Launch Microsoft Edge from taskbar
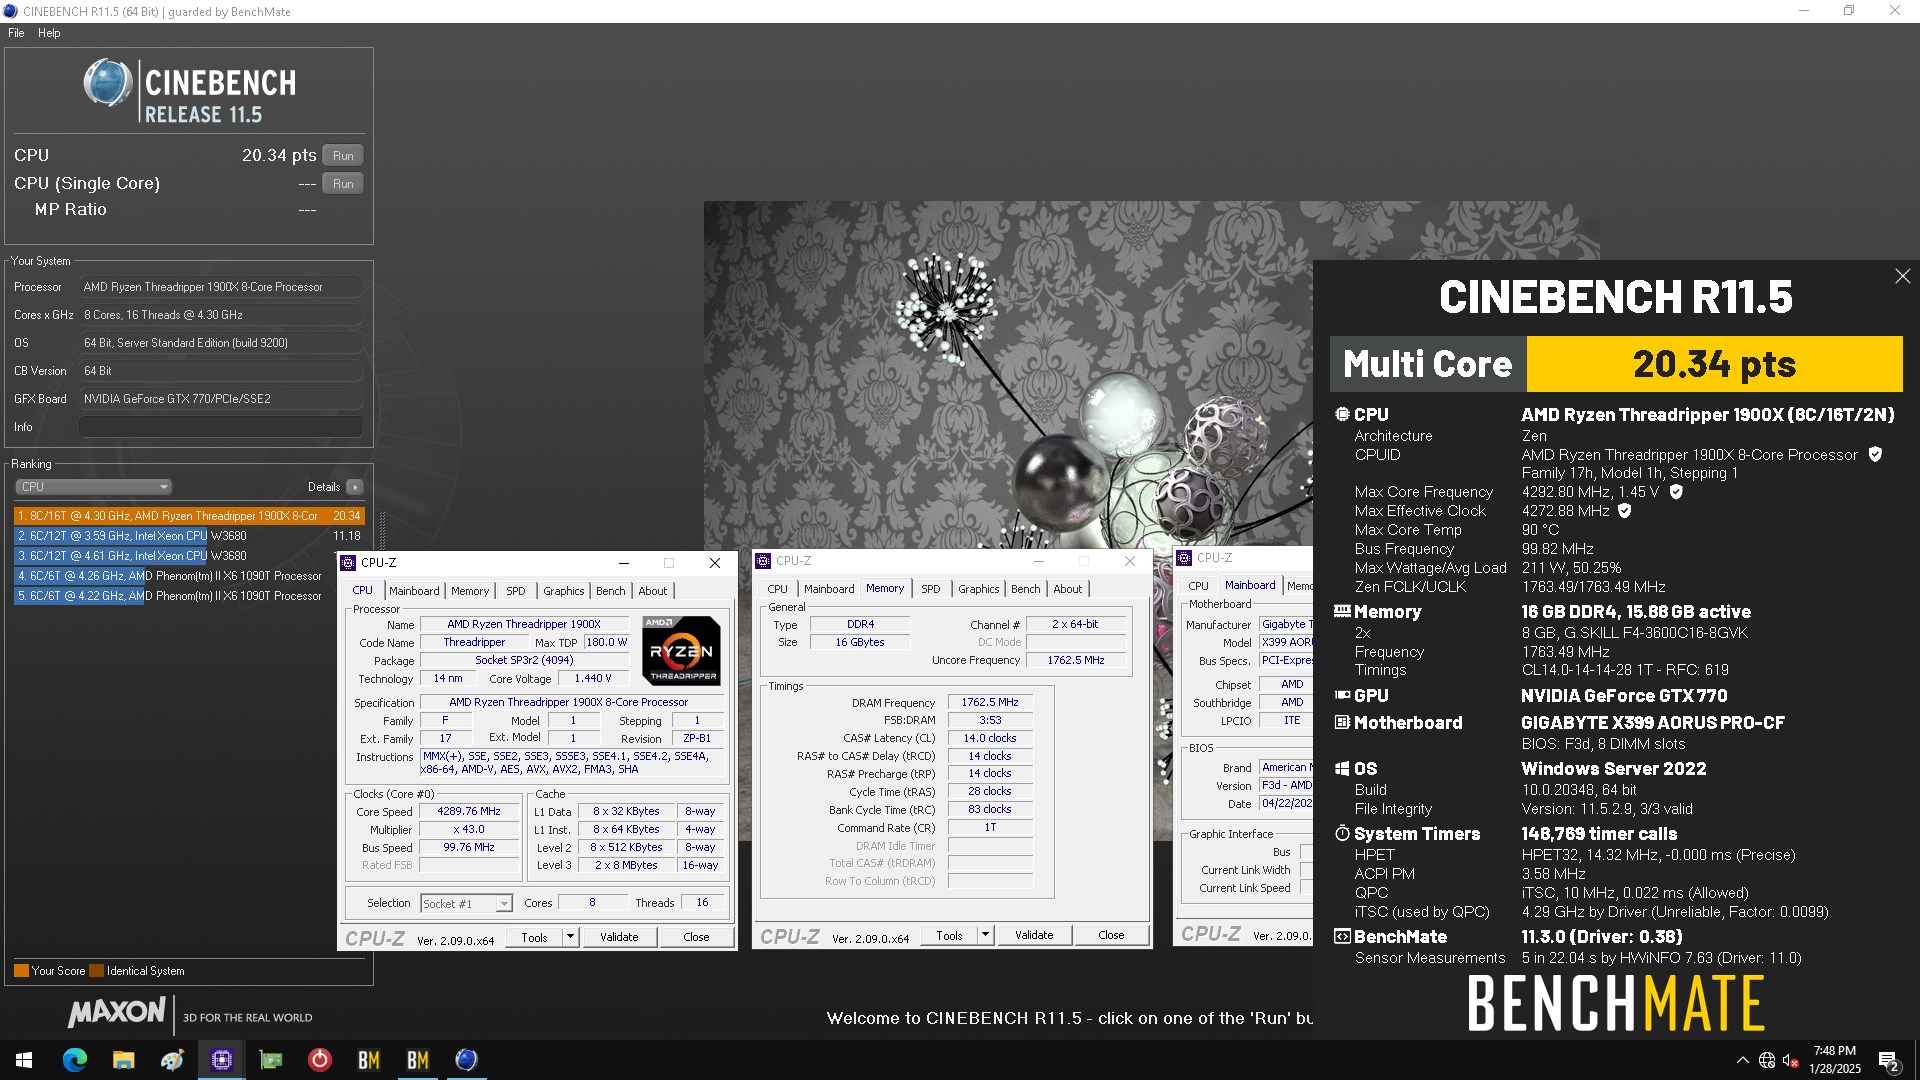 [75, 1060]
